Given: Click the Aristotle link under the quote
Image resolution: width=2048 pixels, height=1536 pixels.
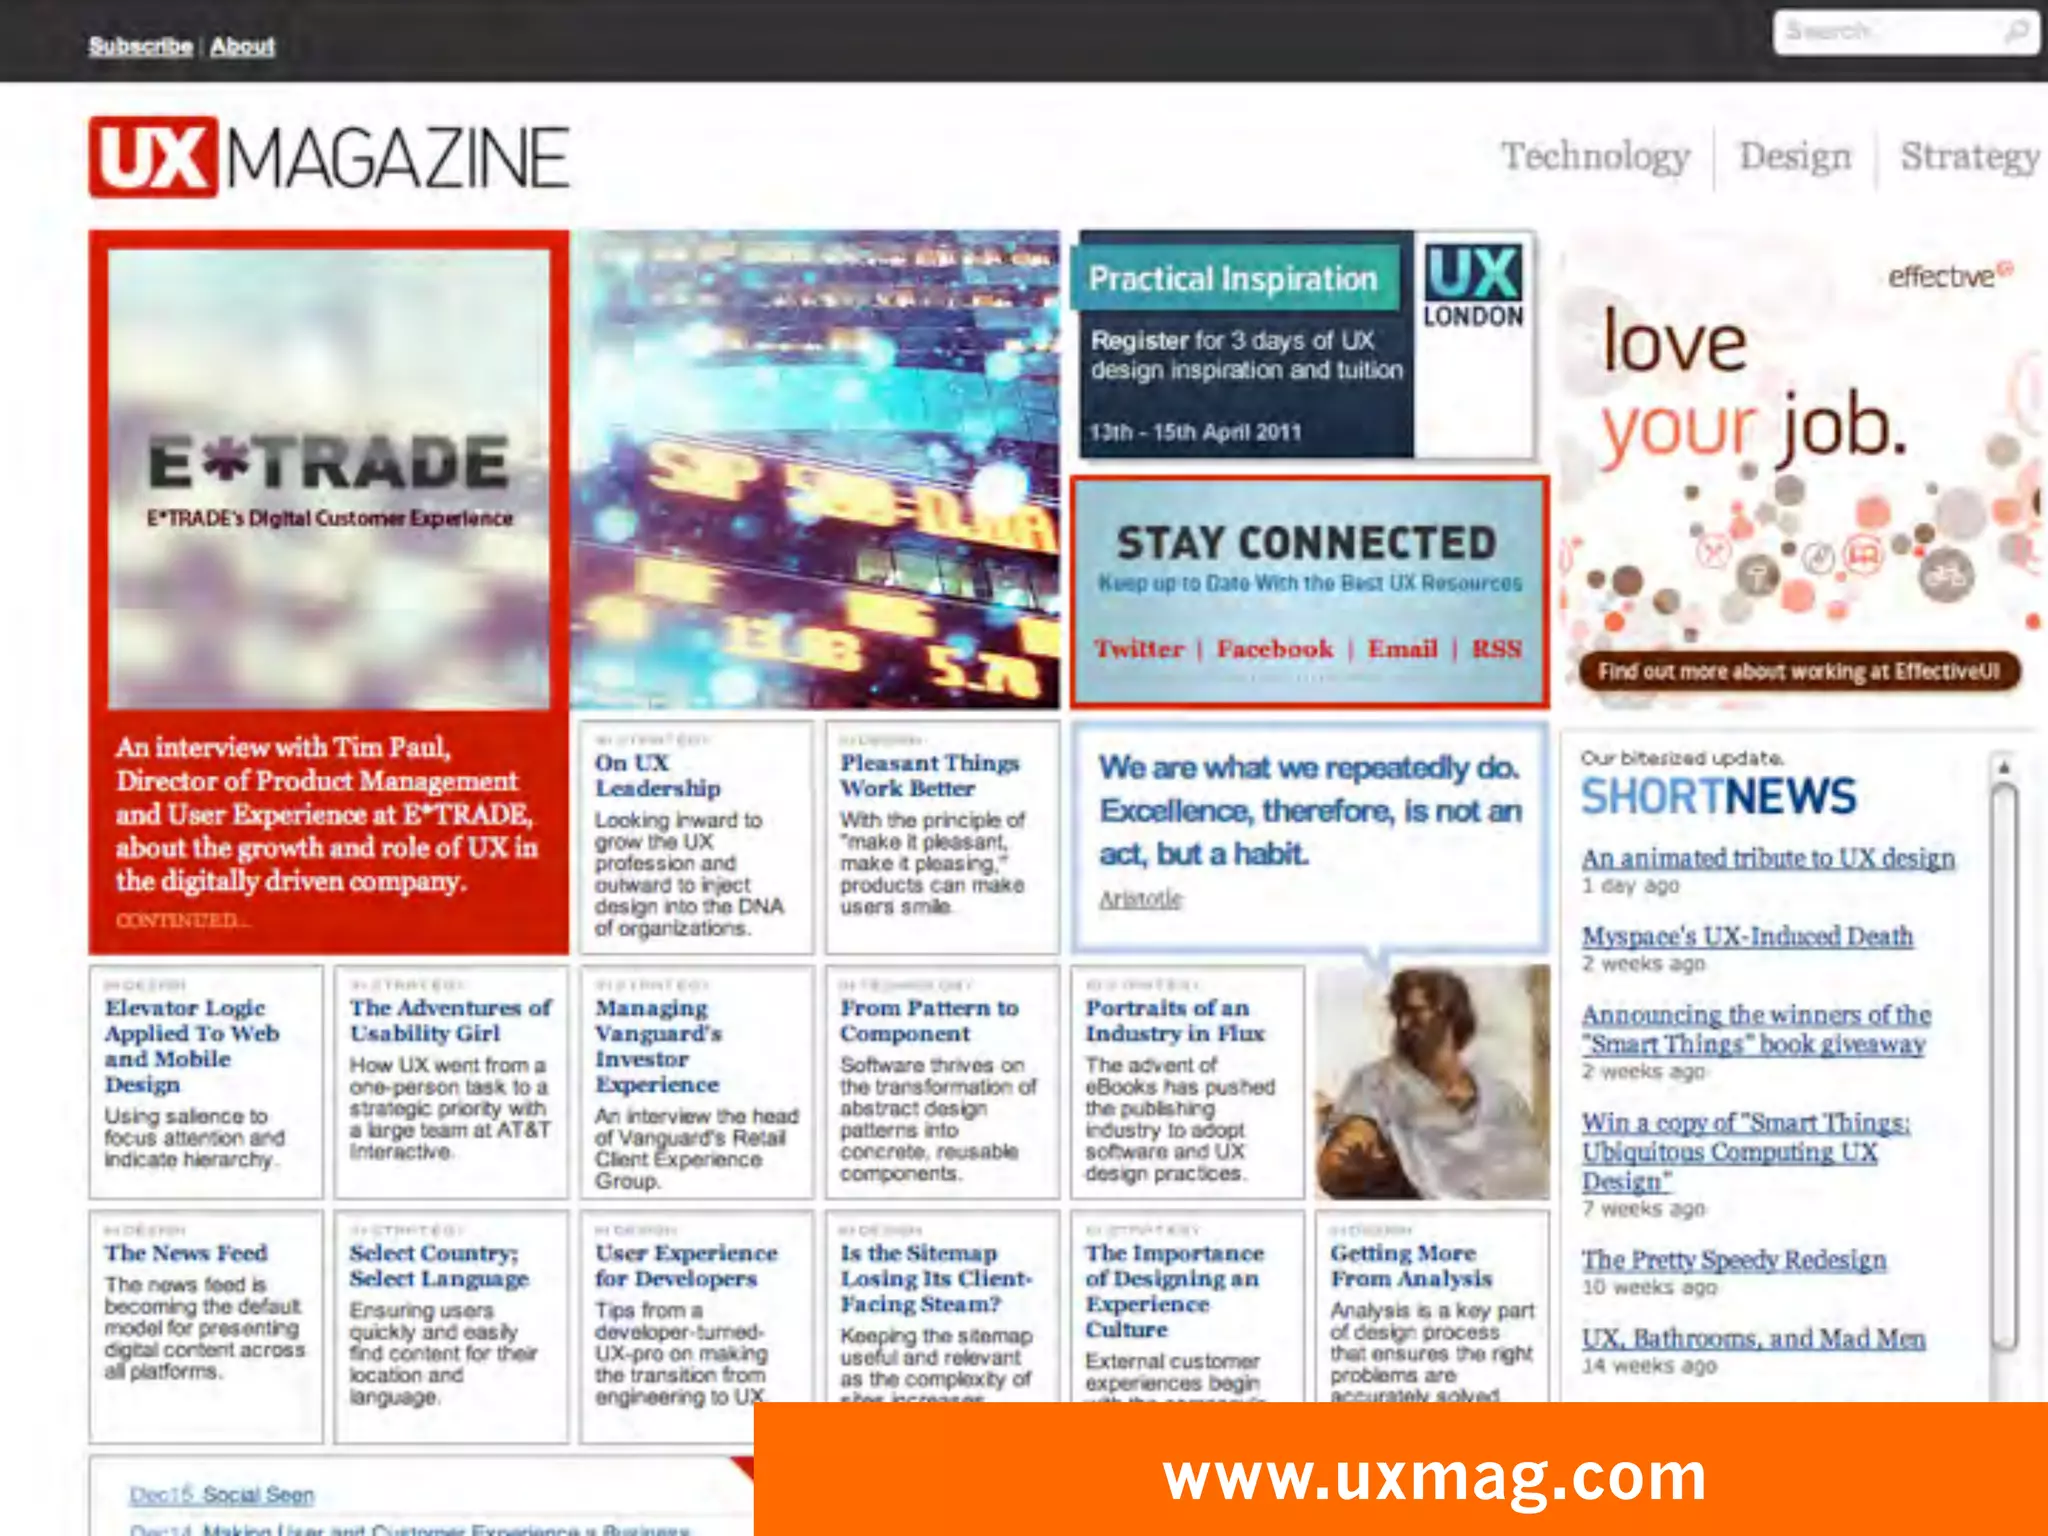Looking at the screenshot, I should [x=1140, y=899].
